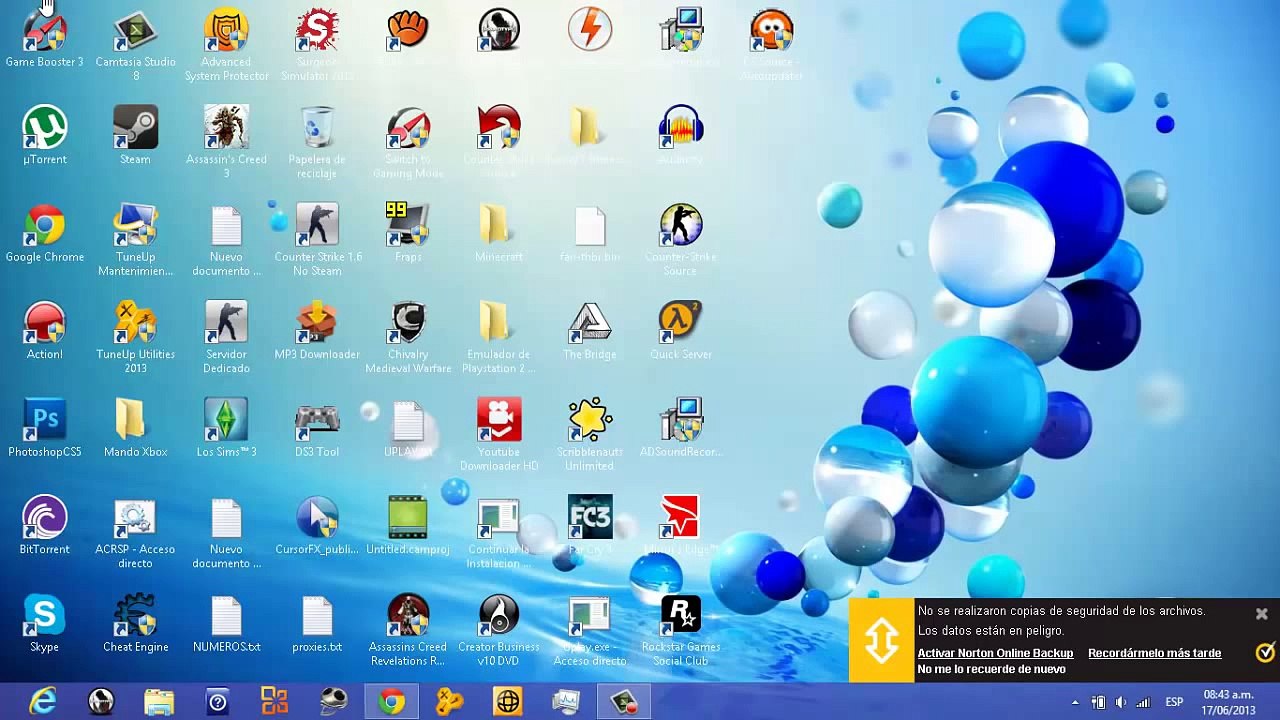Close the Norton backup notification
1280x720 pixels.
(1262, 613)
